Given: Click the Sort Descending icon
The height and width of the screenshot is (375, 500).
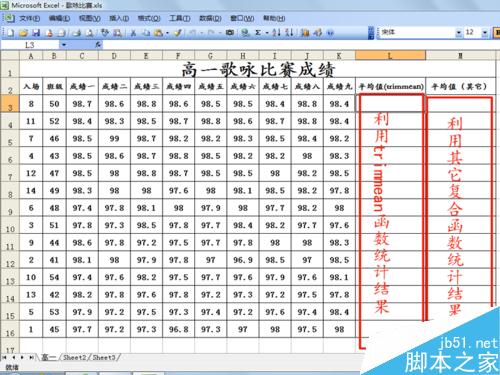Looking at the screenshot, I should pos(289,33).
